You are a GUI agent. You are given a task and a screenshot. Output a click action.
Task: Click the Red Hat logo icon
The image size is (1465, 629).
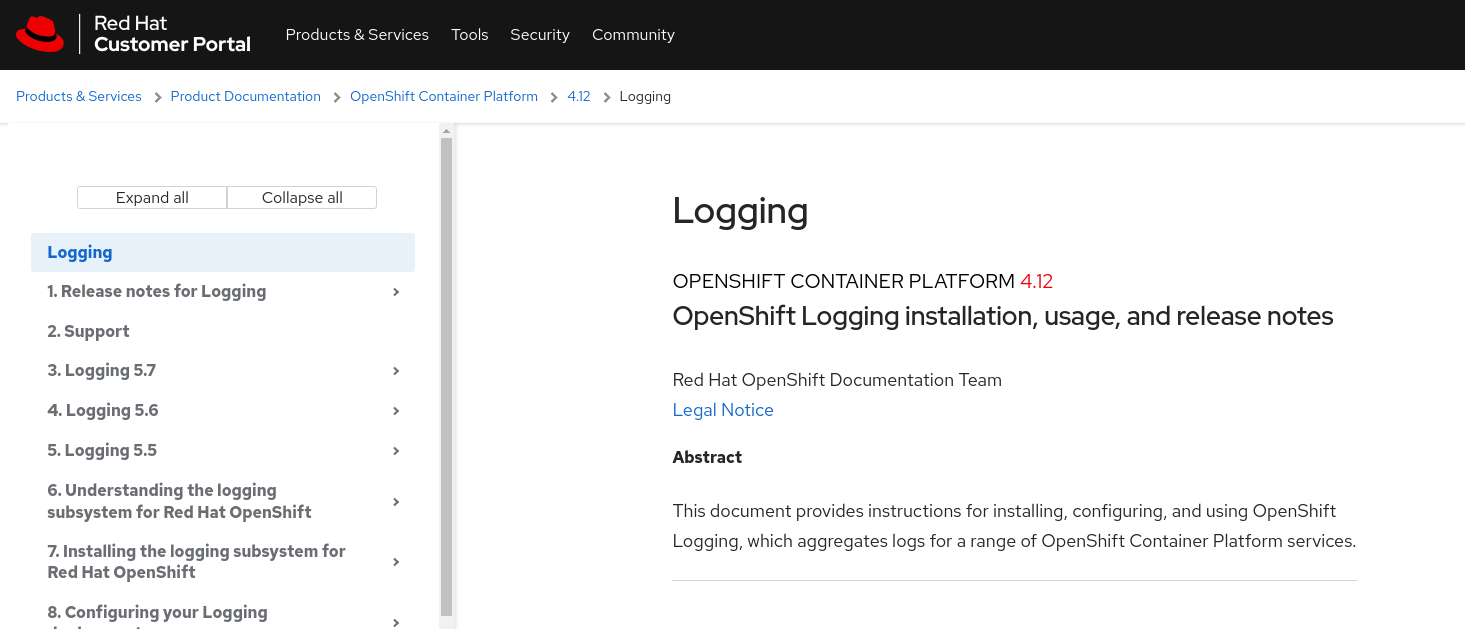click(40, 34)
